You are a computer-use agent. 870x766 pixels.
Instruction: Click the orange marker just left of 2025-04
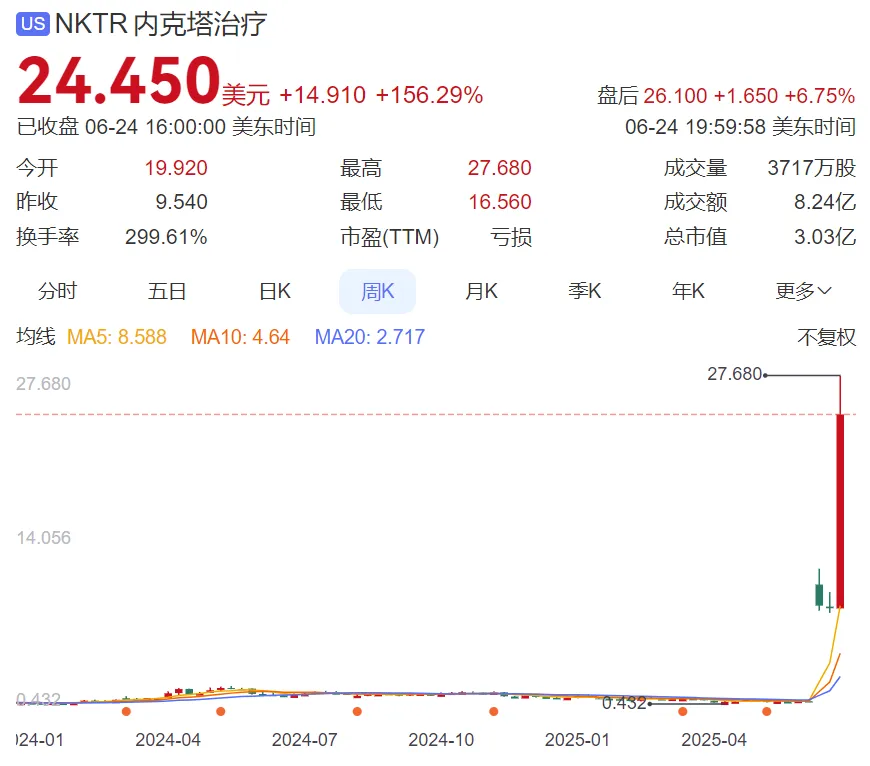point(682,712)
